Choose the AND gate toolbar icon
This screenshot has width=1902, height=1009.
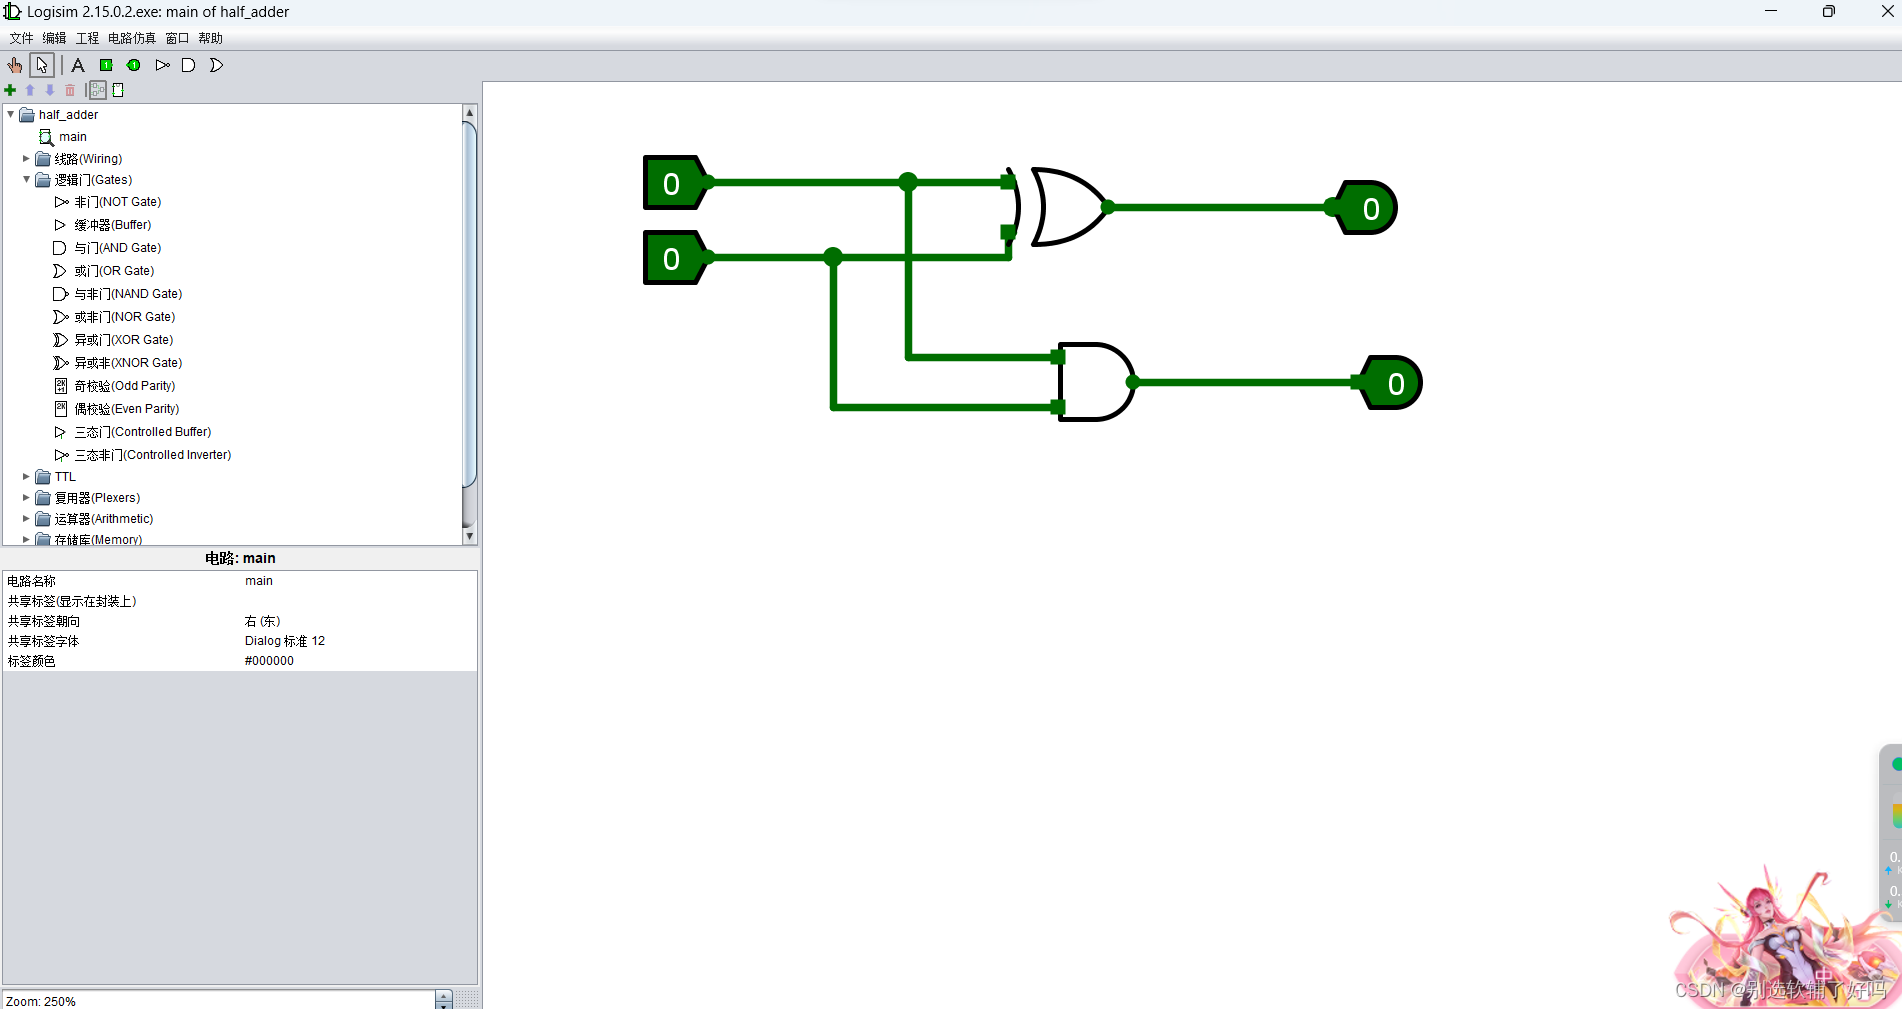point(188,65)
